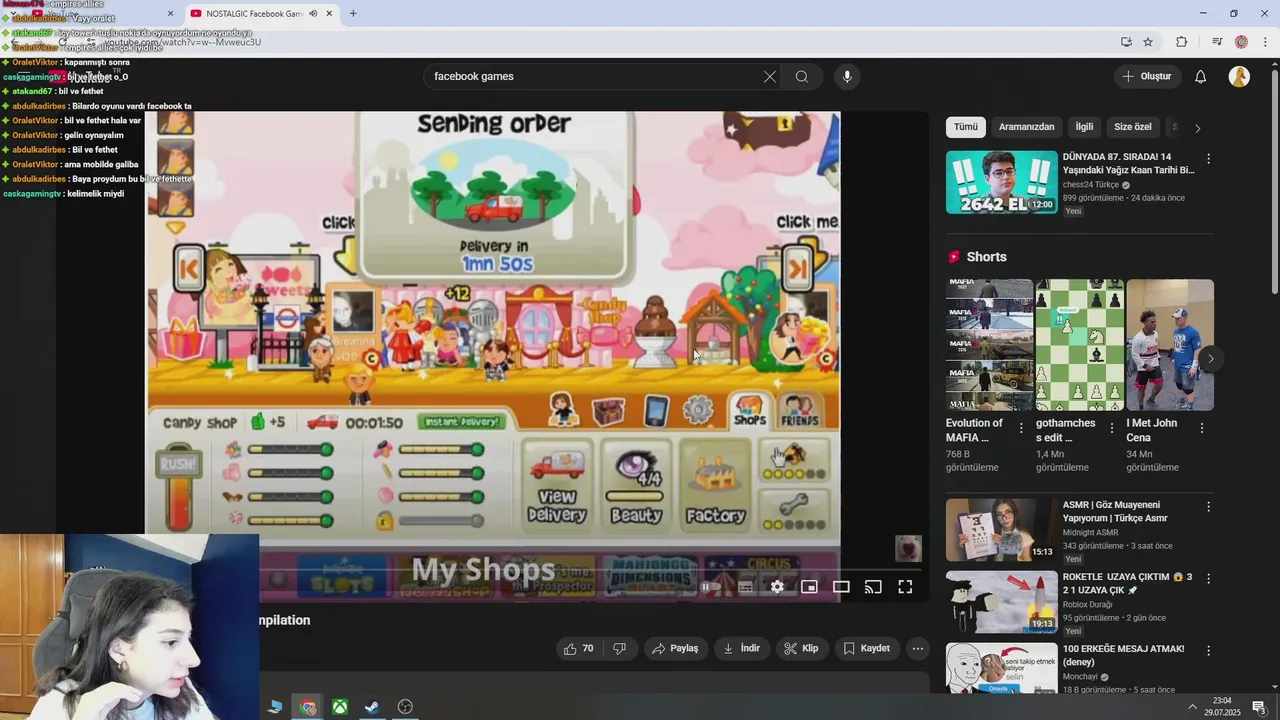Viewport: 1280px width, 720px height.
Task: Open more actions ellipsis under video
Action: point(918,649)
